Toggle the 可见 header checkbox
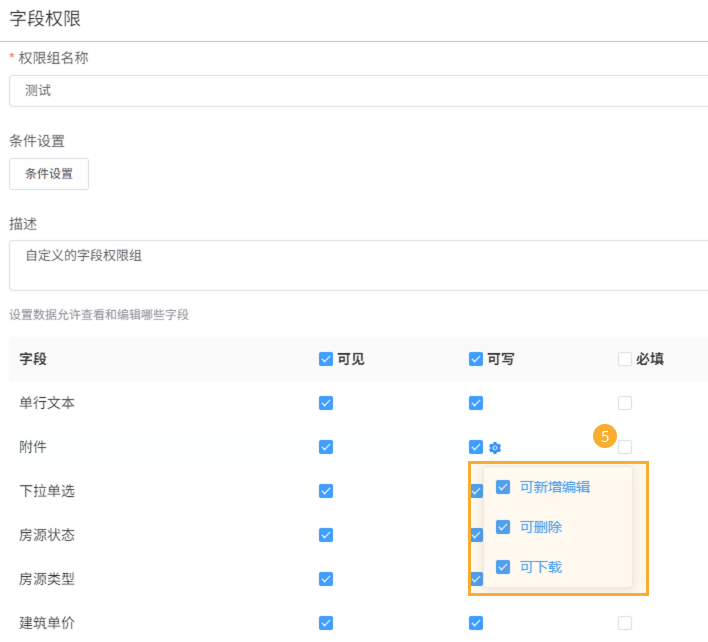708x642 pixels. click(326, 359)
